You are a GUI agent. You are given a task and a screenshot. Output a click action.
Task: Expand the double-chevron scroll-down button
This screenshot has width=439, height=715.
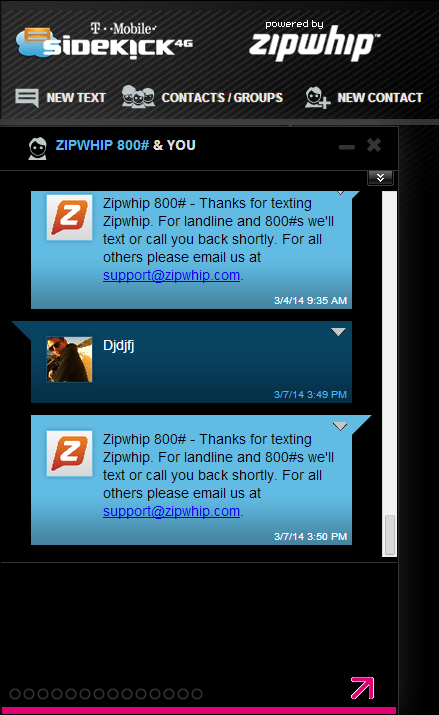(380, 178)
